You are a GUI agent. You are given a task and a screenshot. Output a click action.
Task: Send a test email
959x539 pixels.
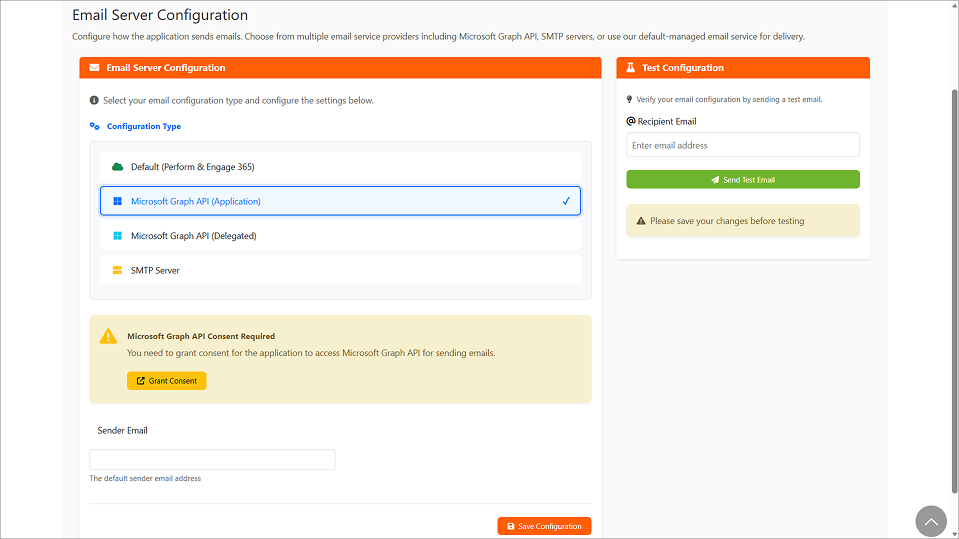pyautogui.click(x=742, y=179)
